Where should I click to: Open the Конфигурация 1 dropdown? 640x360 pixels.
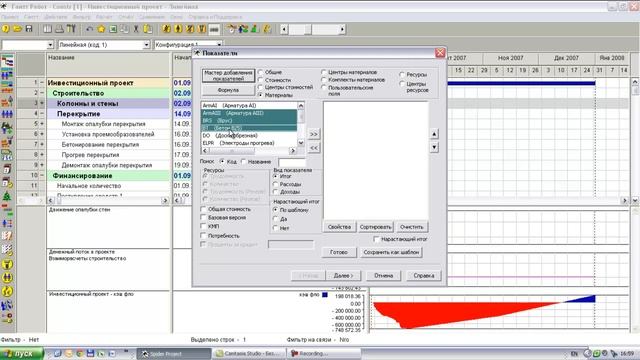[x=219, y=45]
